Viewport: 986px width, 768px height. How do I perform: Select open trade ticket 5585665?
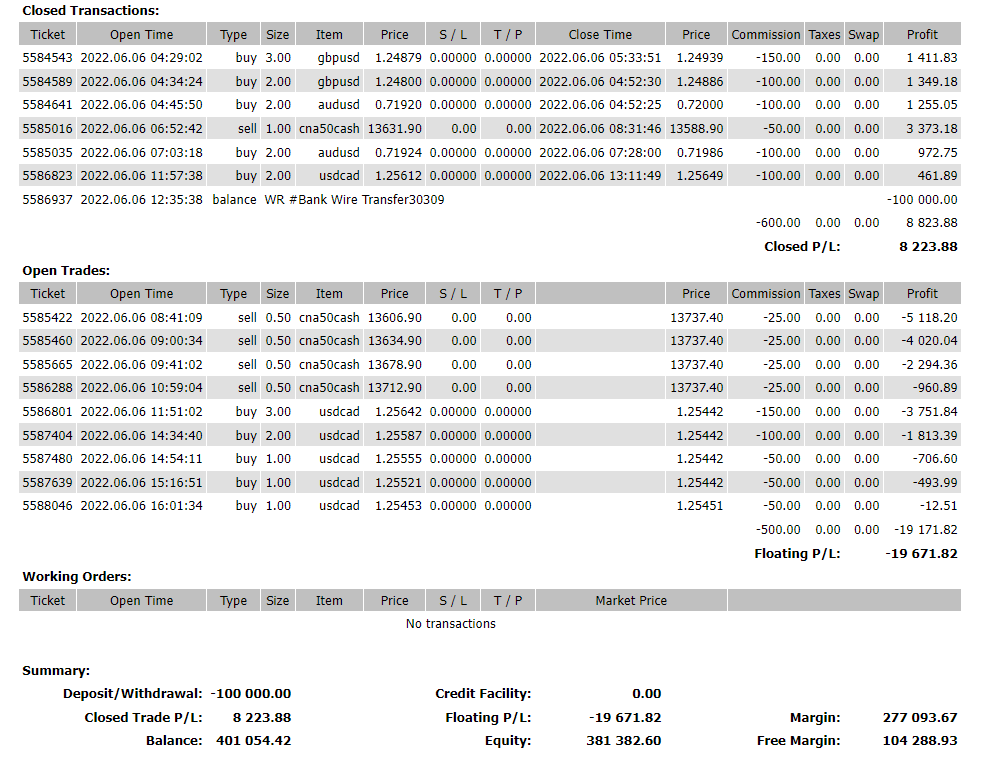point(47,365)
